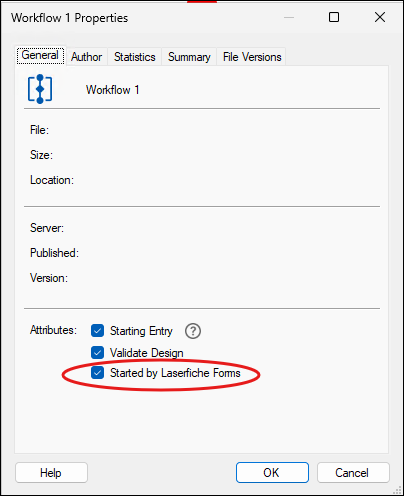Screen dimensions: 404x496
Task: Open the Starting Entry help question mark
Action: pyautogui.click(x=193, y=331)
